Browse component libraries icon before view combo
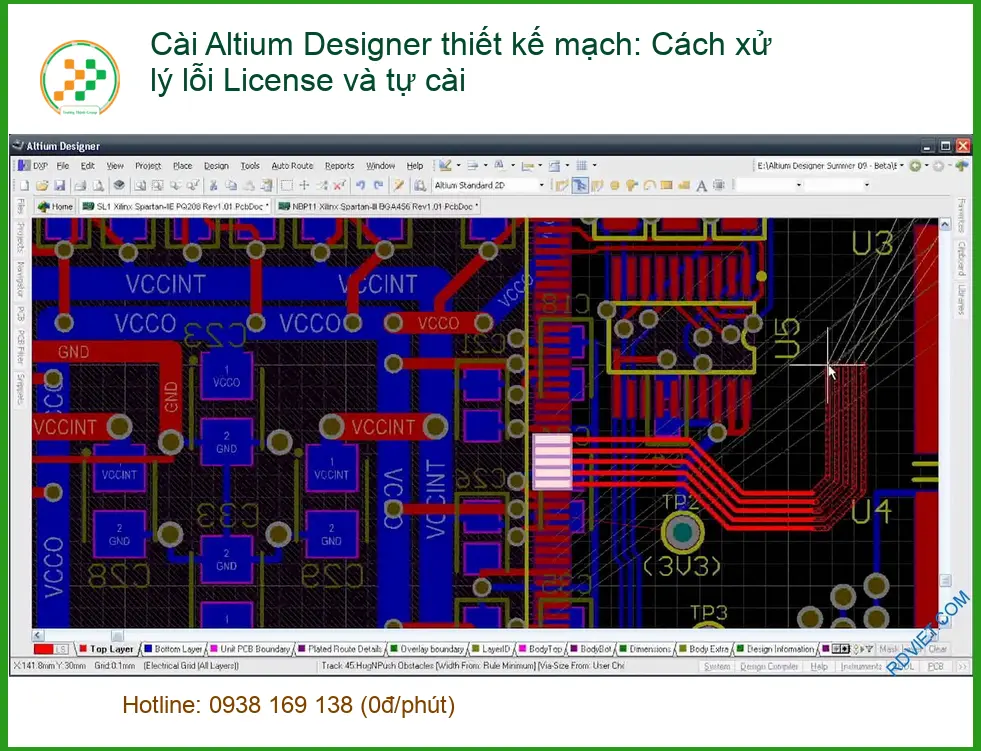This screenshot has width=981, height=751. (420, 185)
